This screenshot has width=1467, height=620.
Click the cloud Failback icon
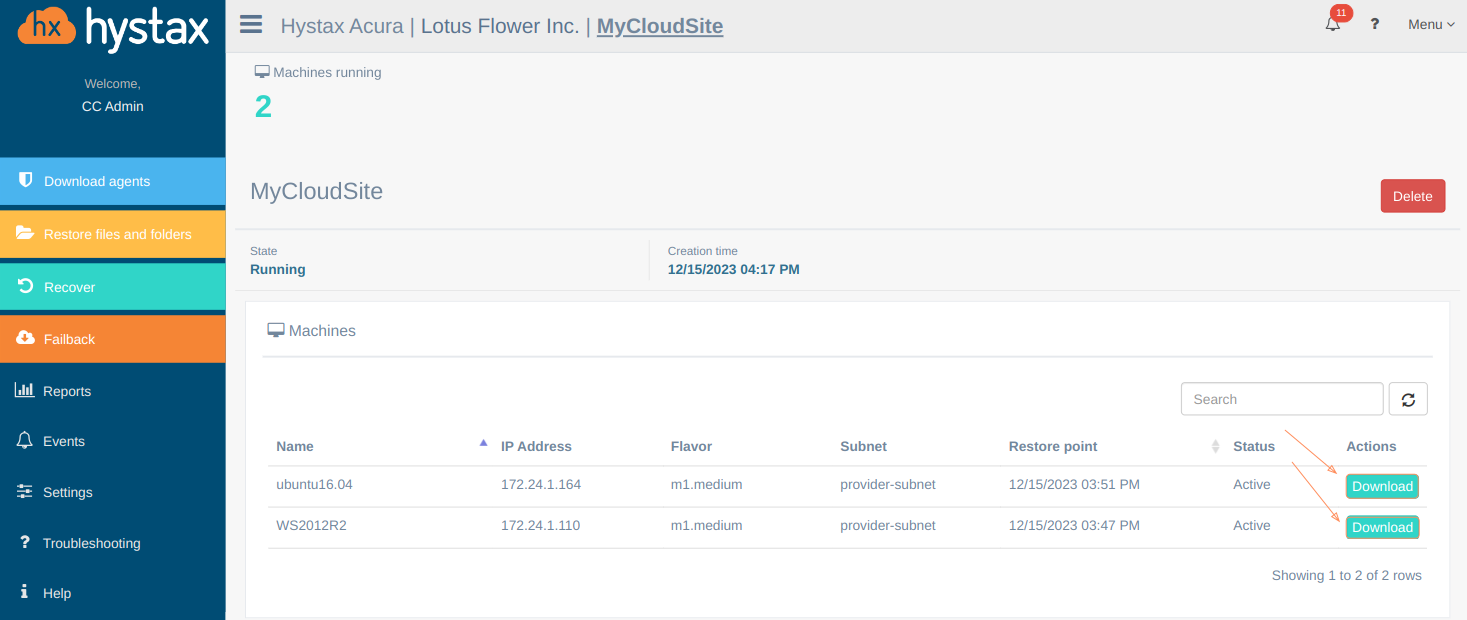pyautogui.click(x=25, y=338)
